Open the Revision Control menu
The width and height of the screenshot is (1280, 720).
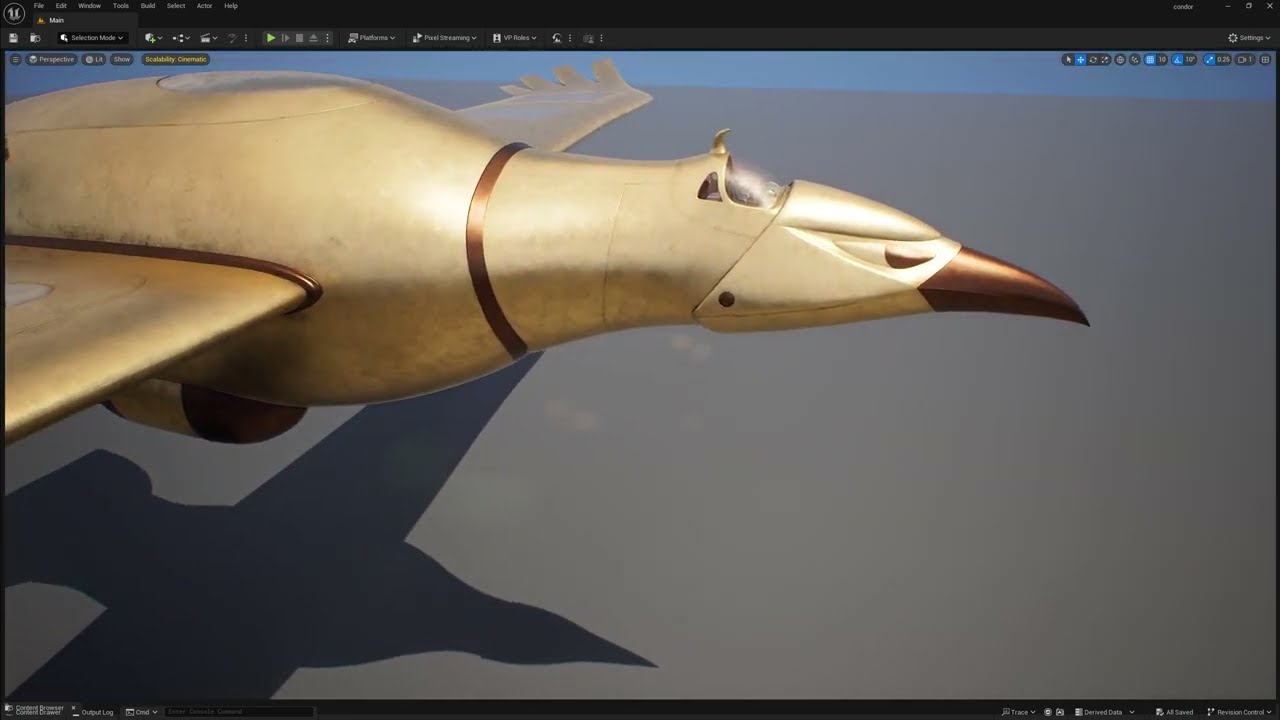click(x=1239, y=712)
